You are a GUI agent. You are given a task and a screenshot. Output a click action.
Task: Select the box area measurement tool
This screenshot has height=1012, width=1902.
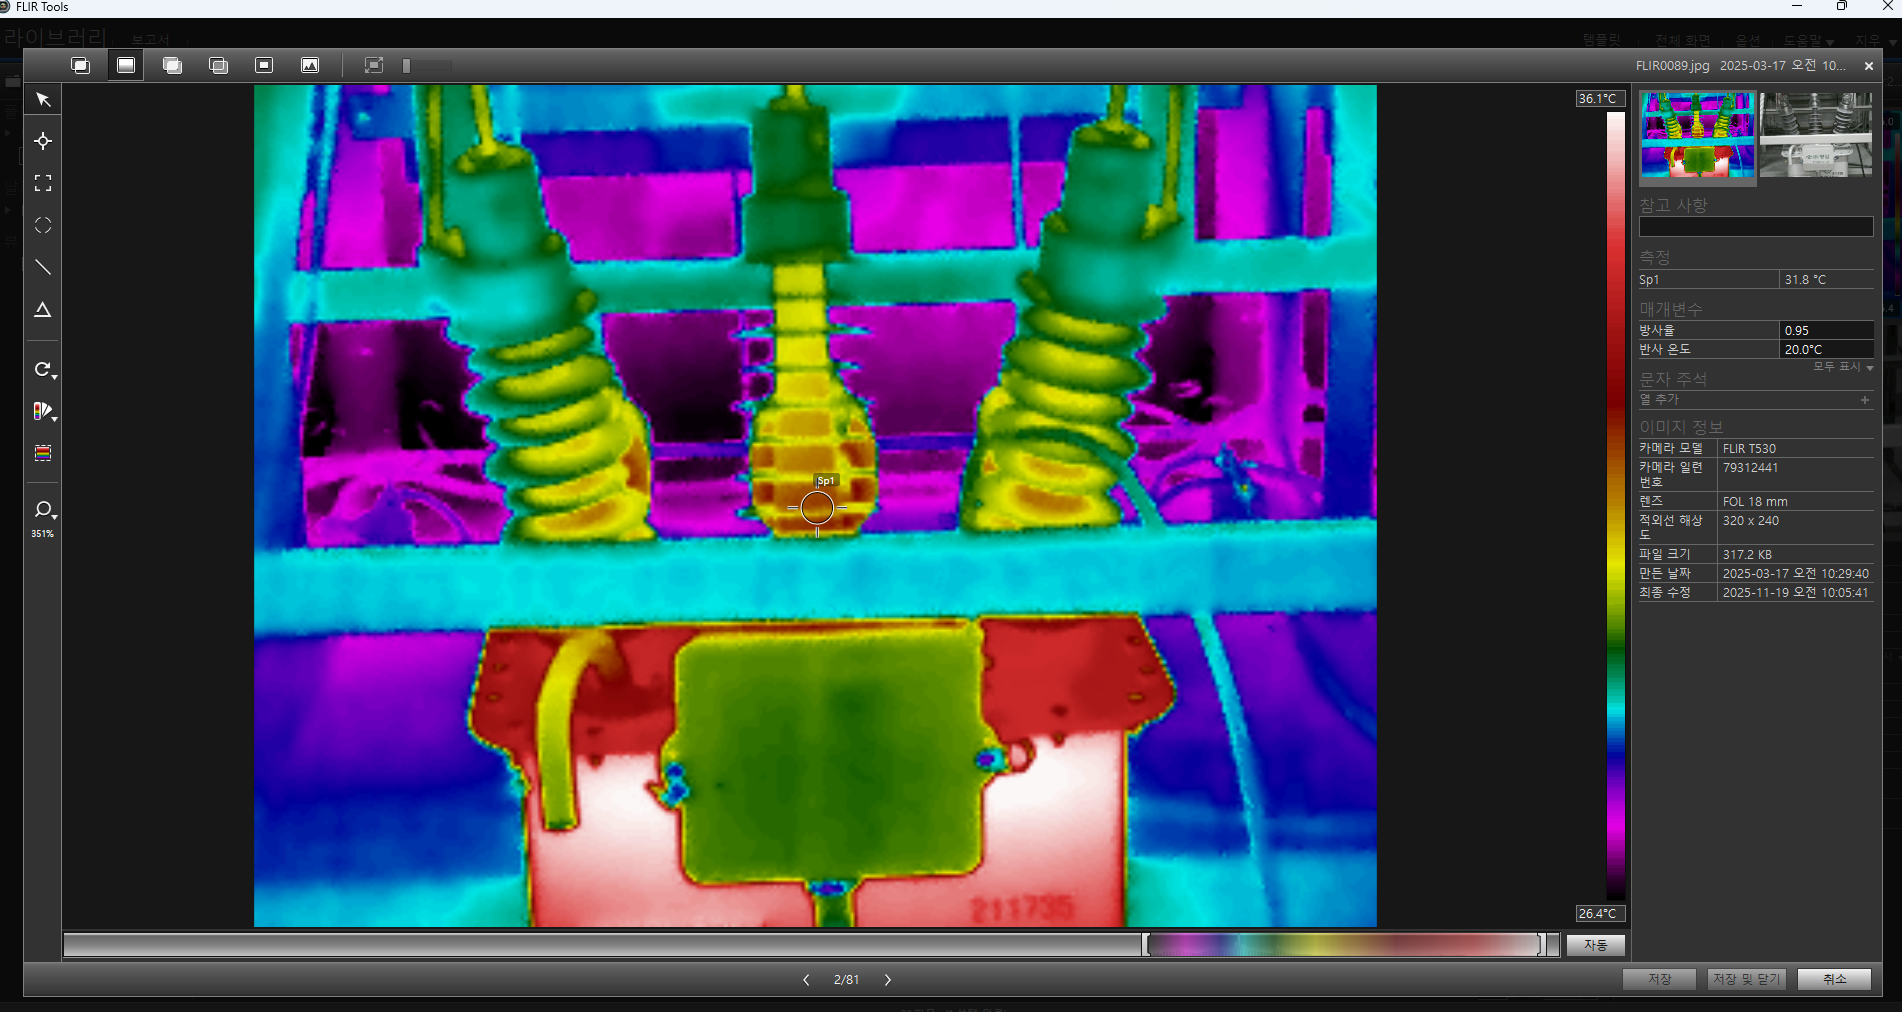click(x=43, y=183)
